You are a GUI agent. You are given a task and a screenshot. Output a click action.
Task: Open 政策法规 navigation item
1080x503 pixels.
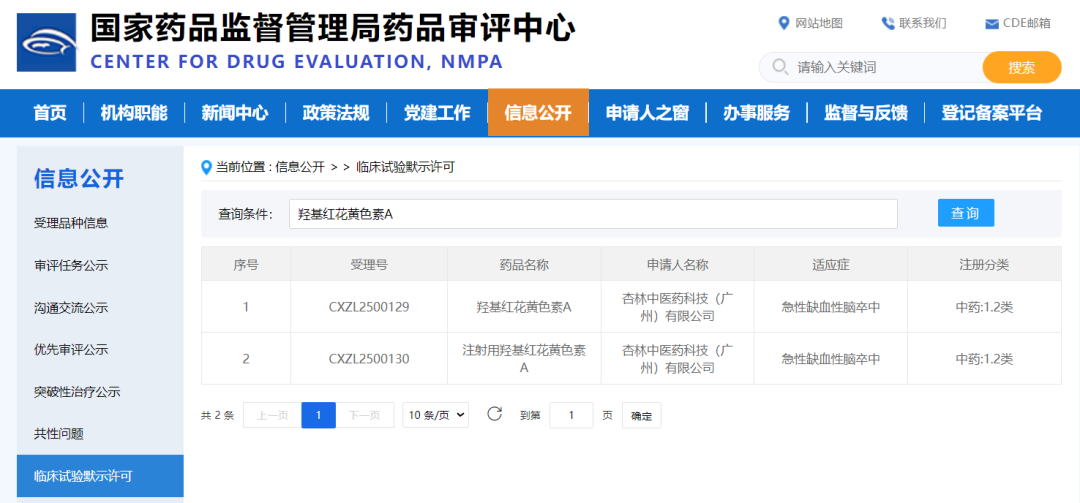tap(336, 113)
